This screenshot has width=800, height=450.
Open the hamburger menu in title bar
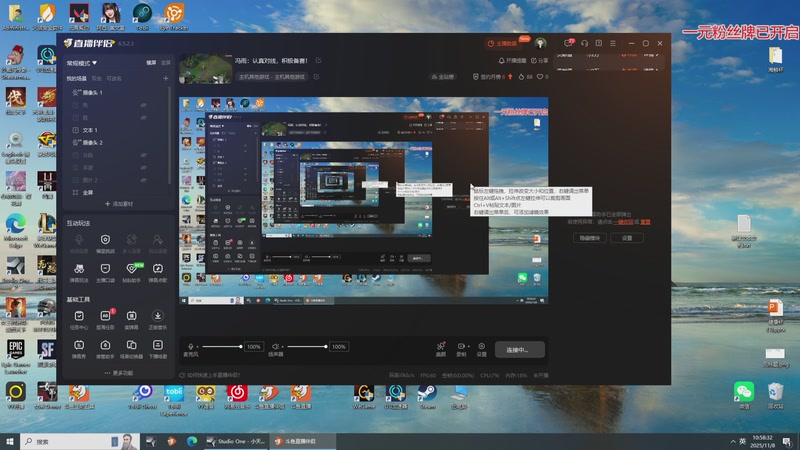pyautogui.click(x=613, y=43)
